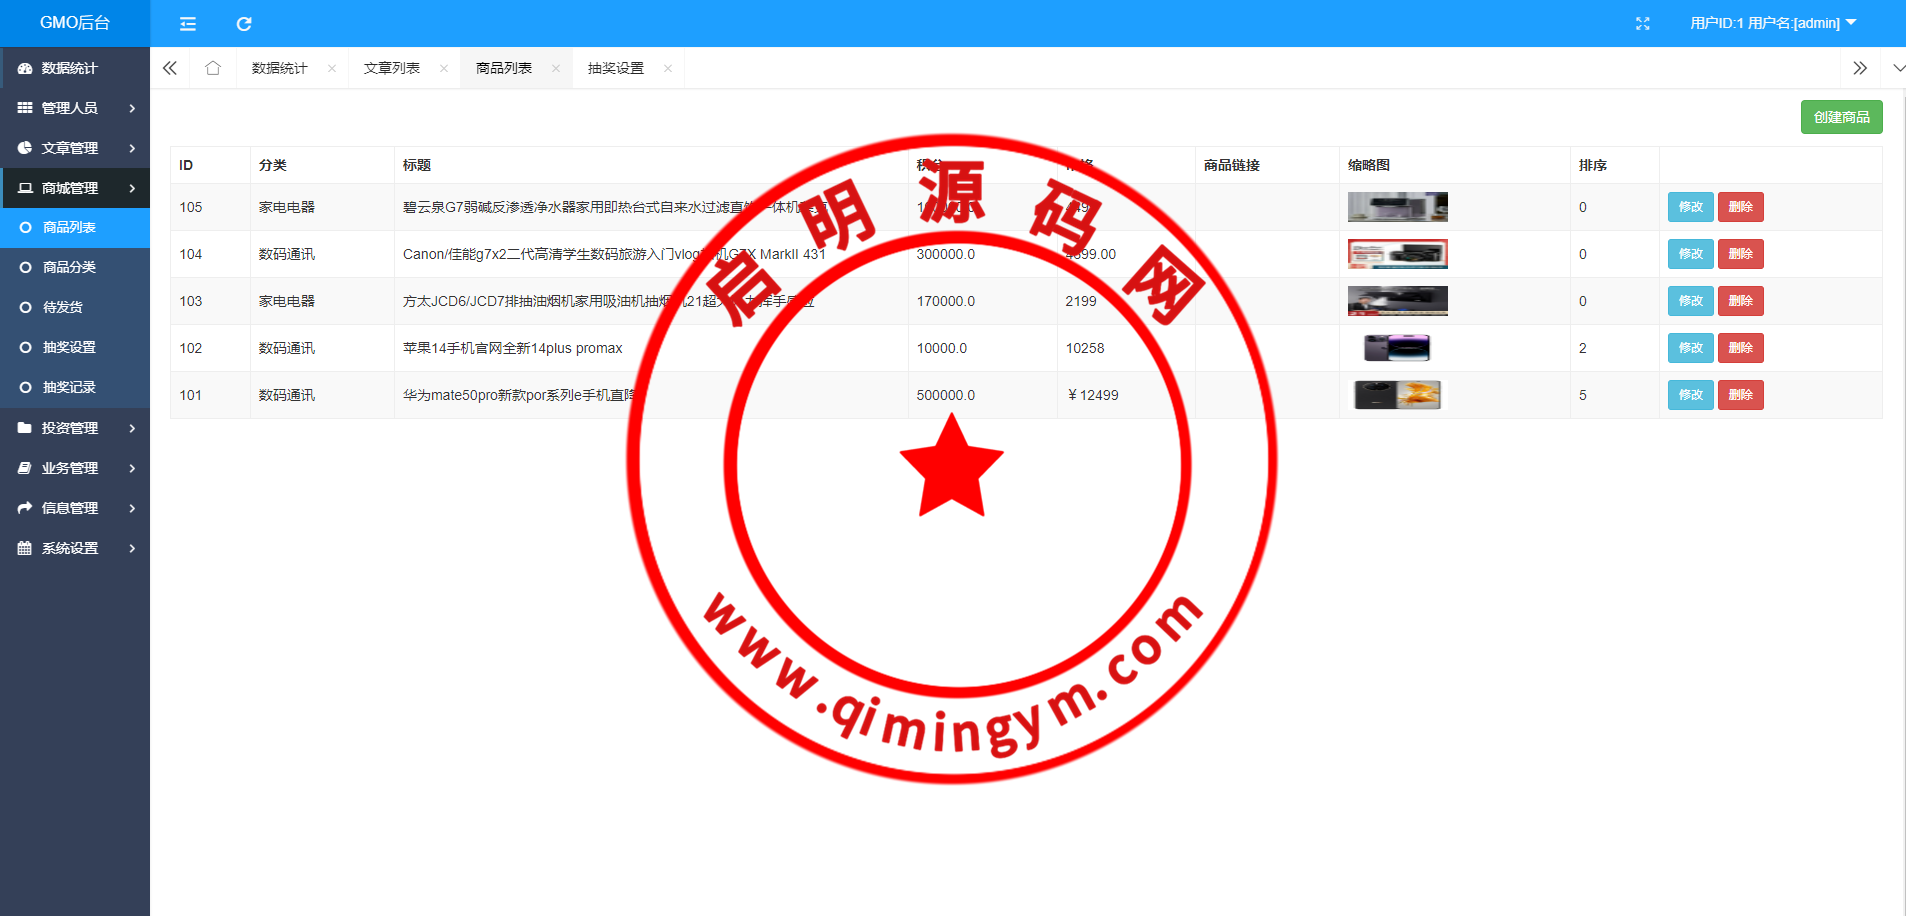Click the 创建商品 button

1841,117
